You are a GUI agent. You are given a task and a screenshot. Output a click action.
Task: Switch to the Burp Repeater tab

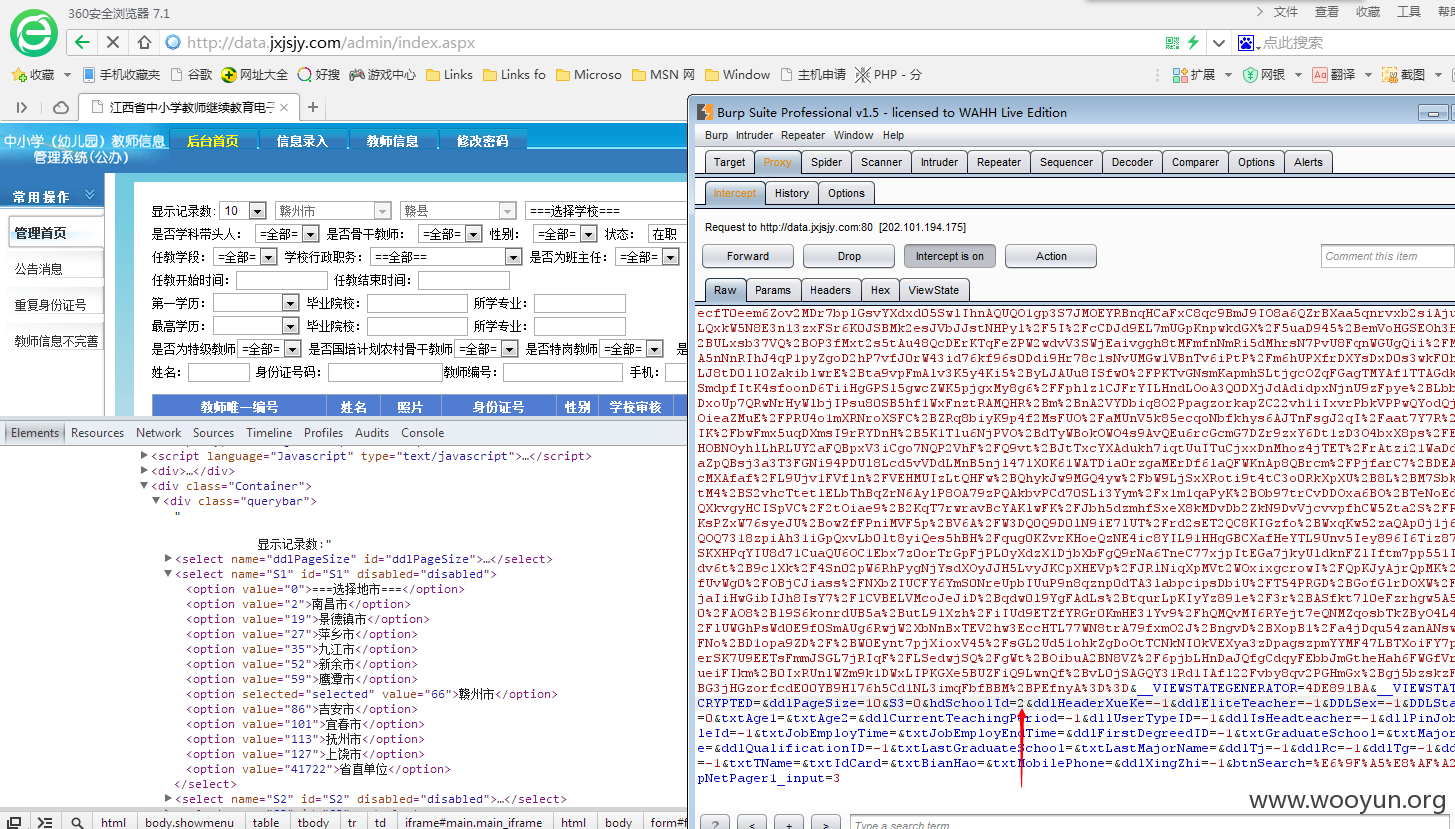(999, 162)
